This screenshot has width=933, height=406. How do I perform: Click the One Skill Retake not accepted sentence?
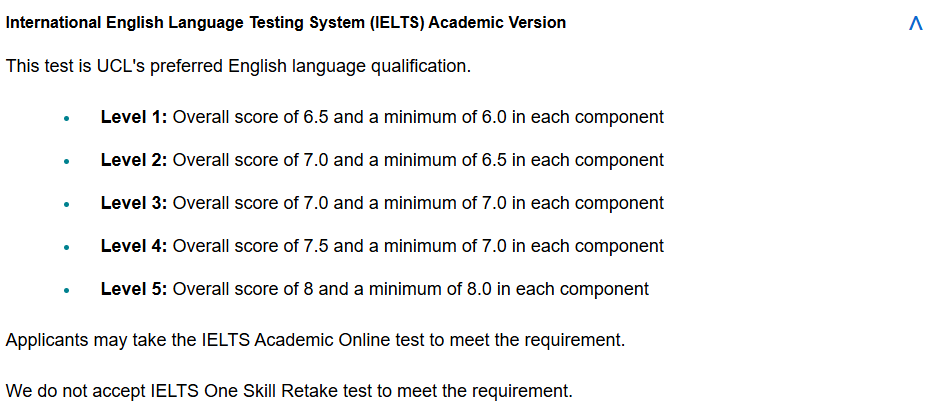point(289,391)
